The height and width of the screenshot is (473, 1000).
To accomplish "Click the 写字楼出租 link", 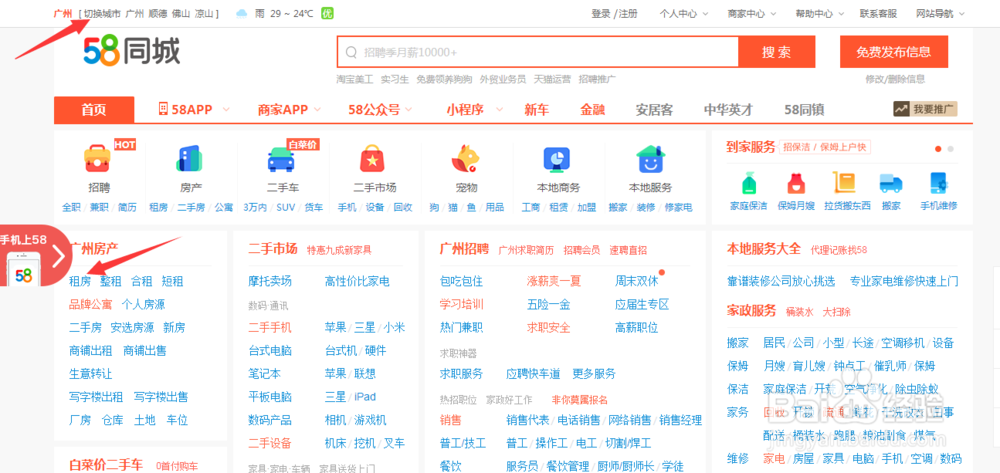I will pyautogui.click(x=96, y=397).
